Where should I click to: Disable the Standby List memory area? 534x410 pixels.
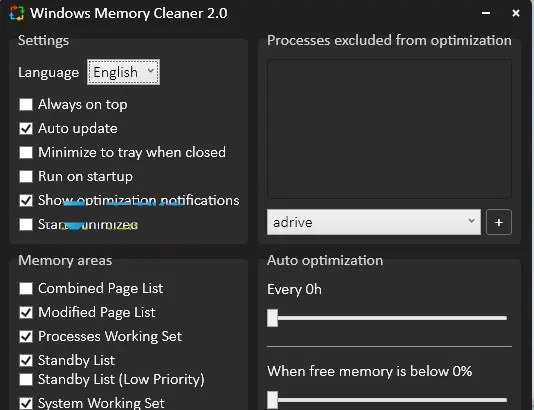[x=26, y=360]
